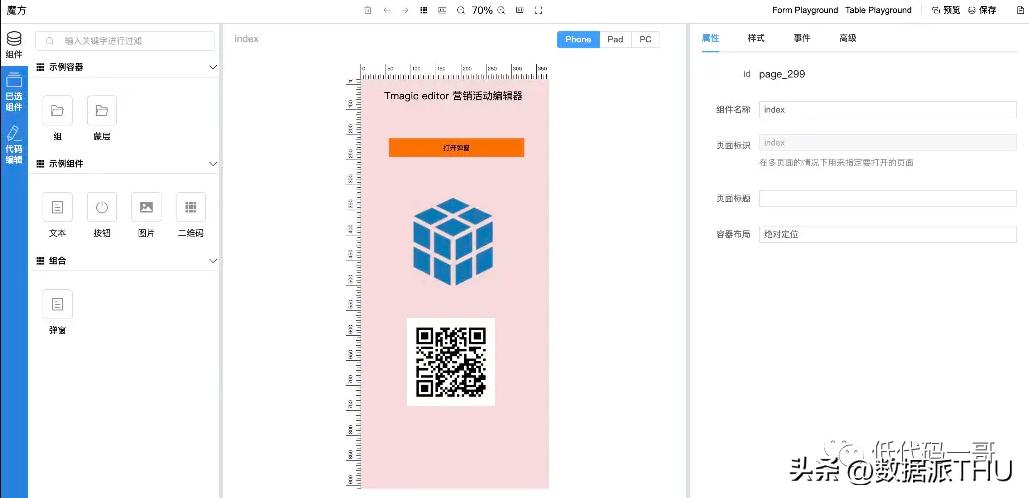Click the zoom out magnifier icon
Image resolution: width=1029 pixels, height=498 pixels.
tap(461, 10)
